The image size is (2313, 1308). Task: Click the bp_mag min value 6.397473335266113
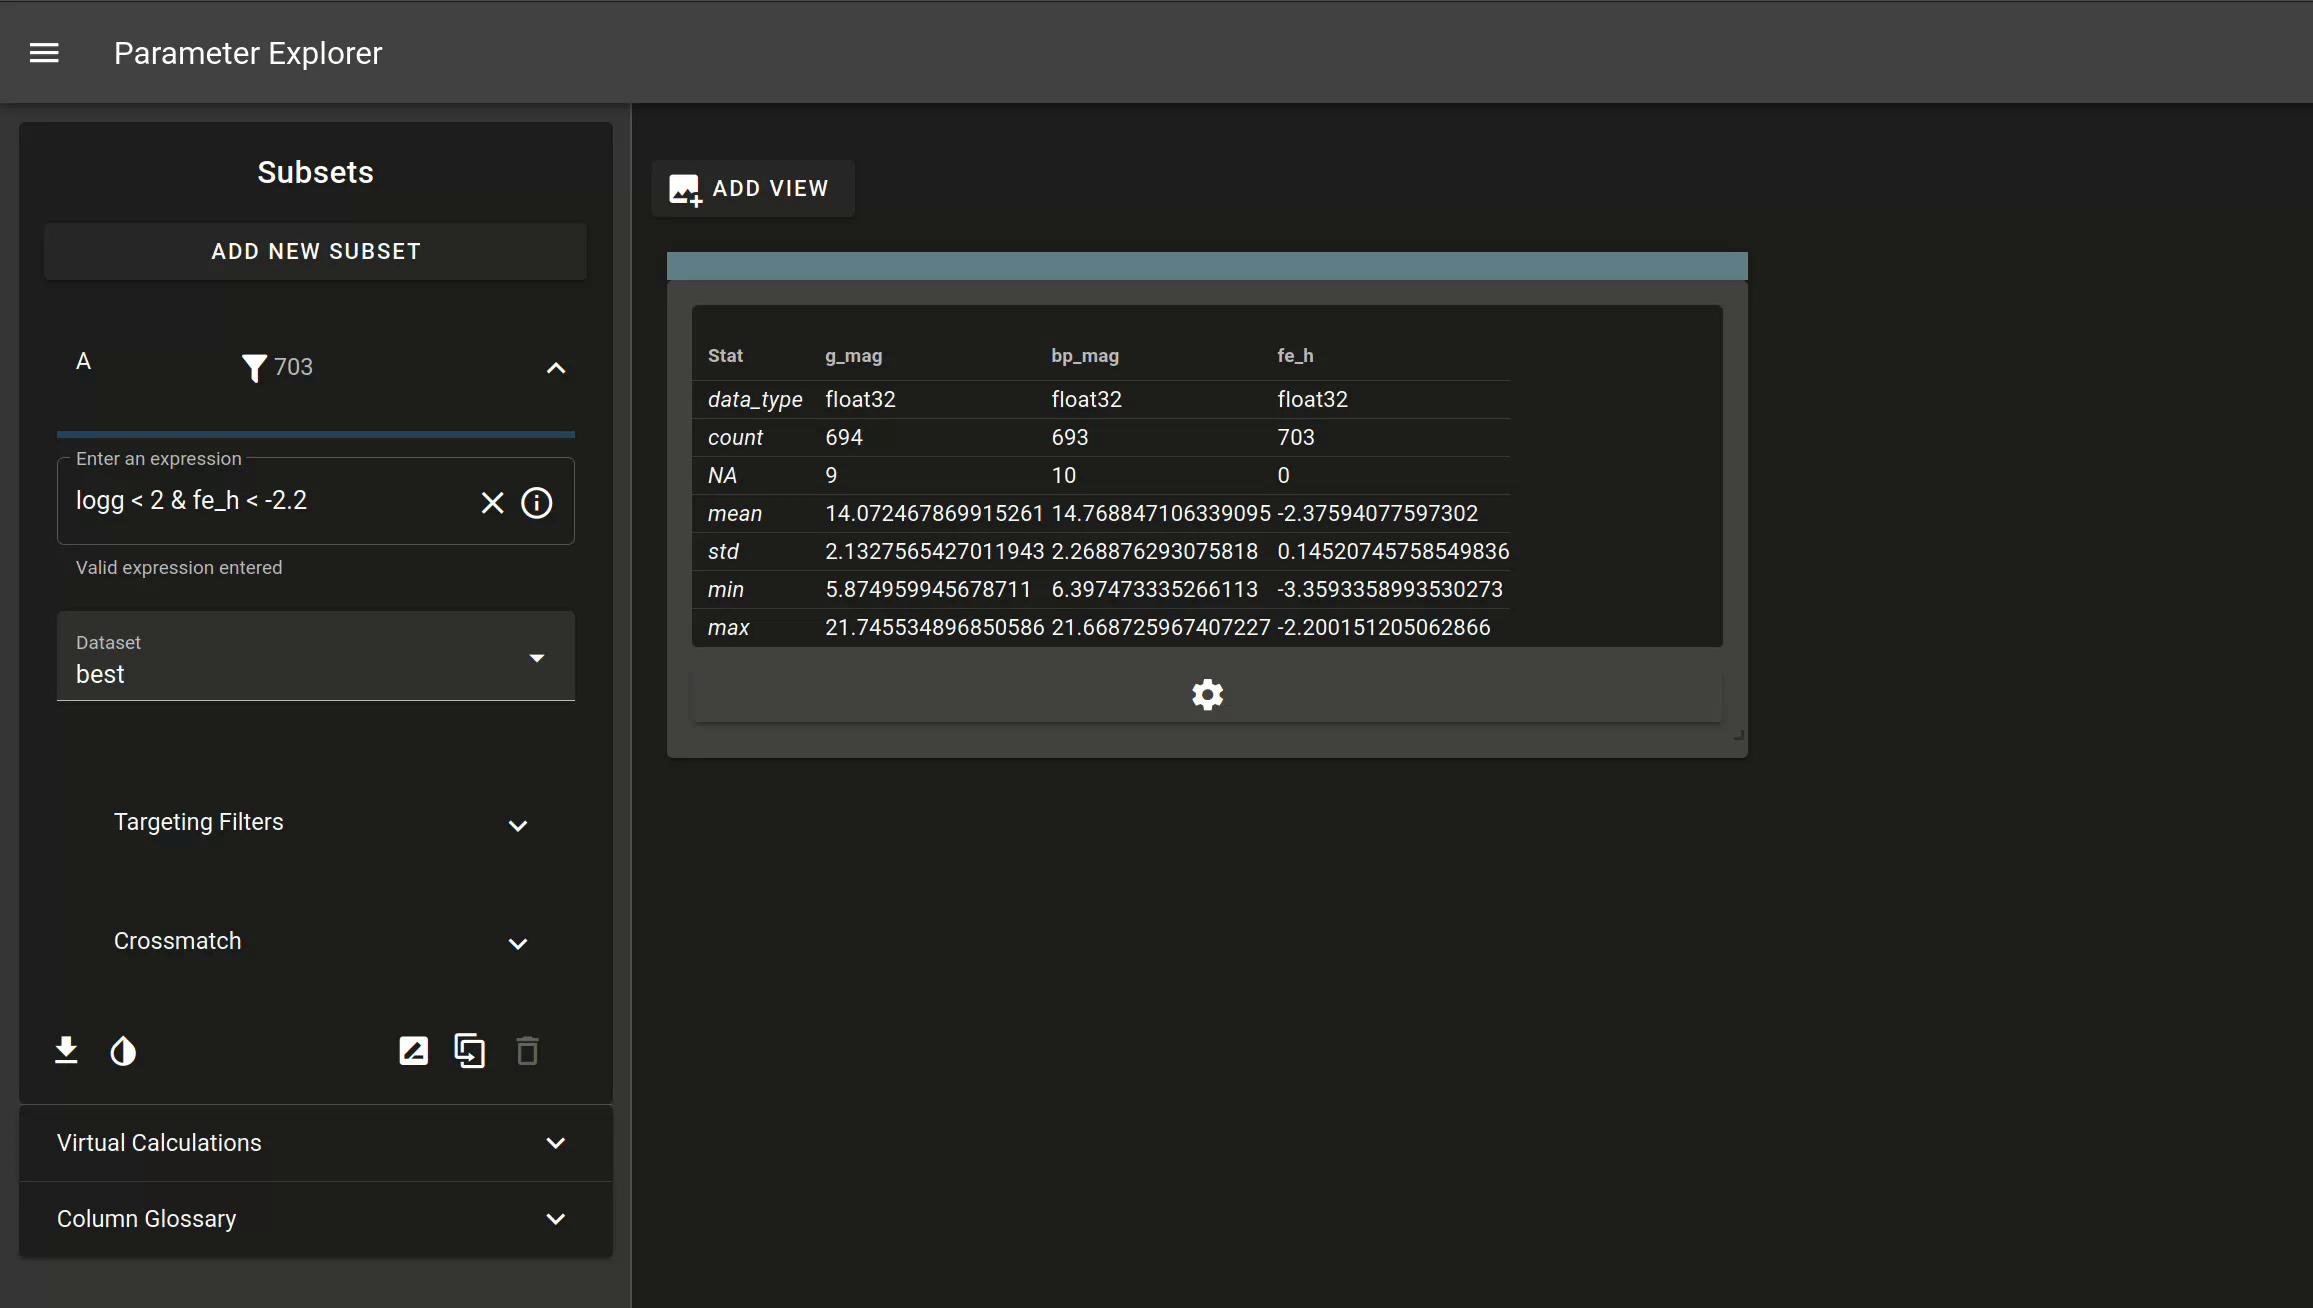[1155, 590]
